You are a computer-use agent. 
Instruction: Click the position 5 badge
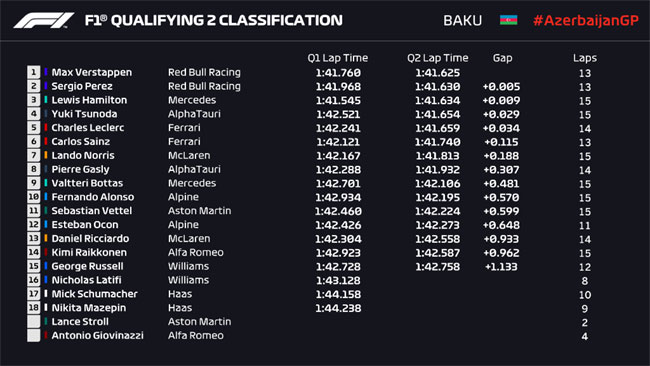click(x=34, y=128)
